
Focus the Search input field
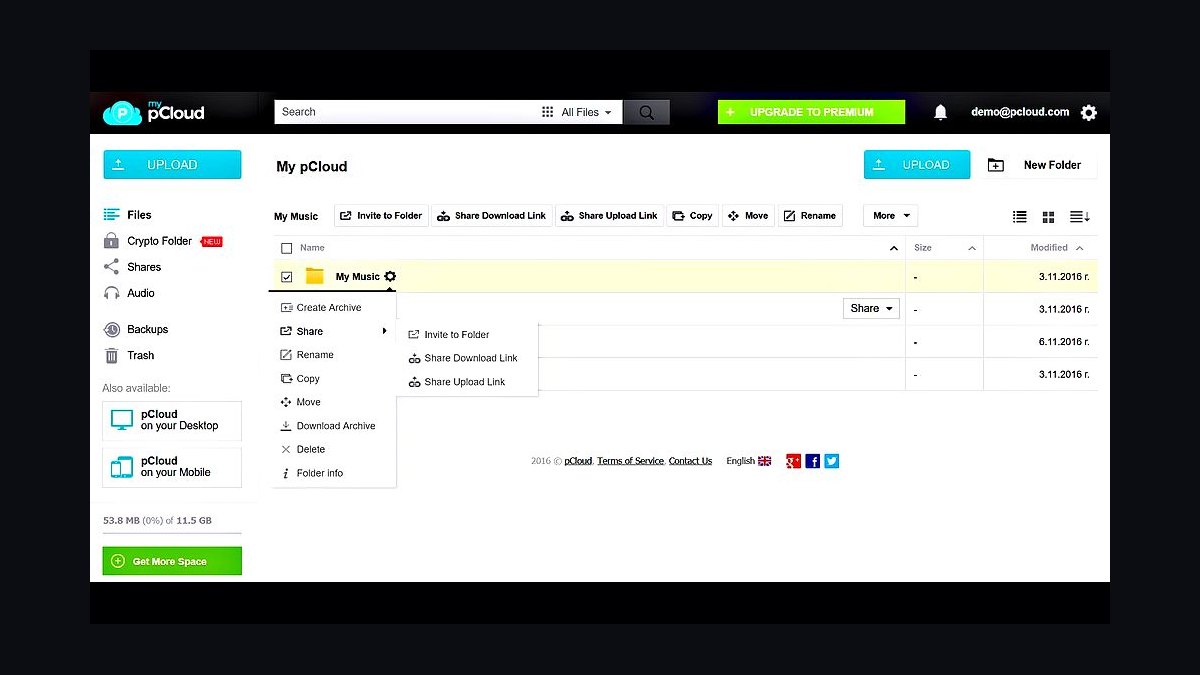405,112
